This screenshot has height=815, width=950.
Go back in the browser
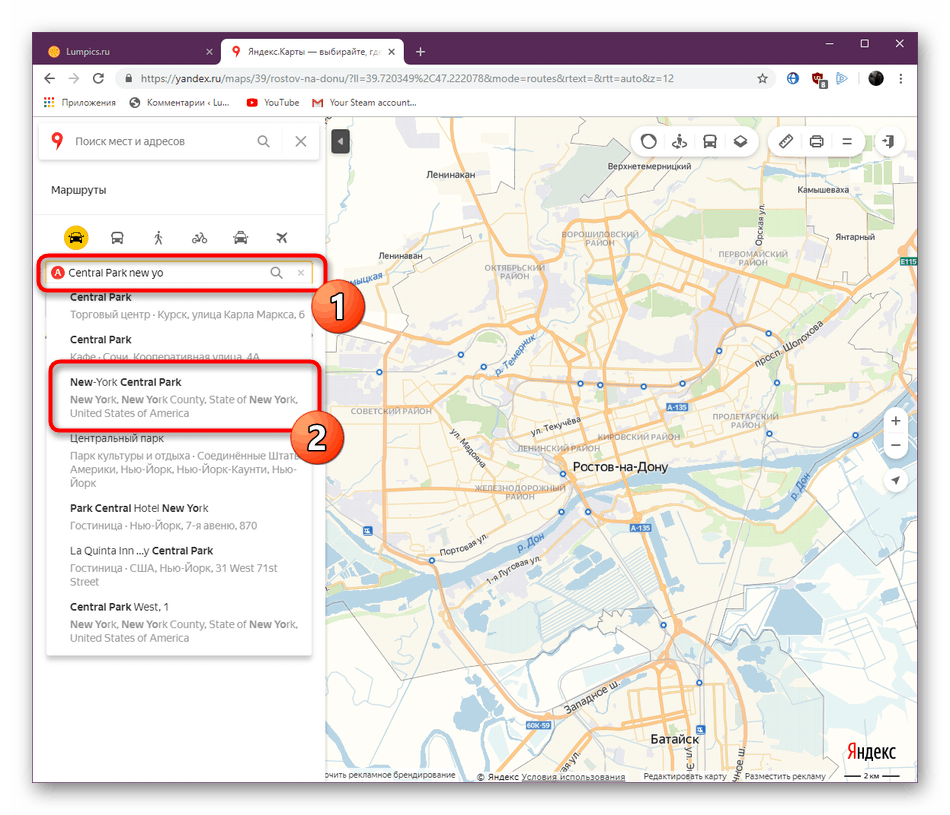pyautogui.click(x=50, y=78)
